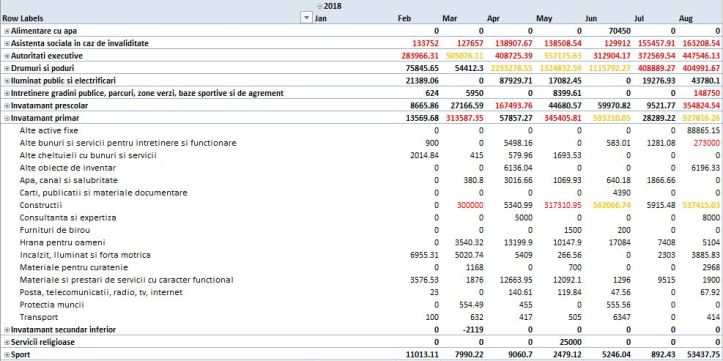Expand the Alimentare cu apa row
723x361 pixels.
click(x=6, y=31)
